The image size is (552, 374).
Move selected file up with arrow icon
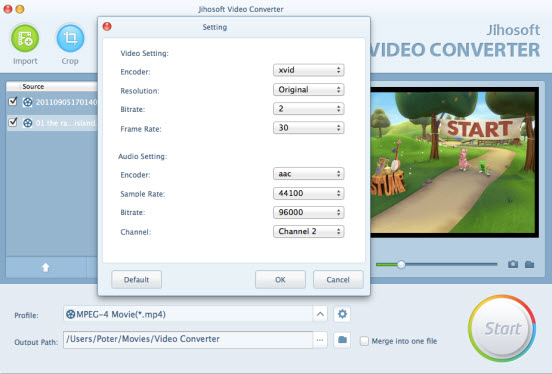tap(45, 268)
